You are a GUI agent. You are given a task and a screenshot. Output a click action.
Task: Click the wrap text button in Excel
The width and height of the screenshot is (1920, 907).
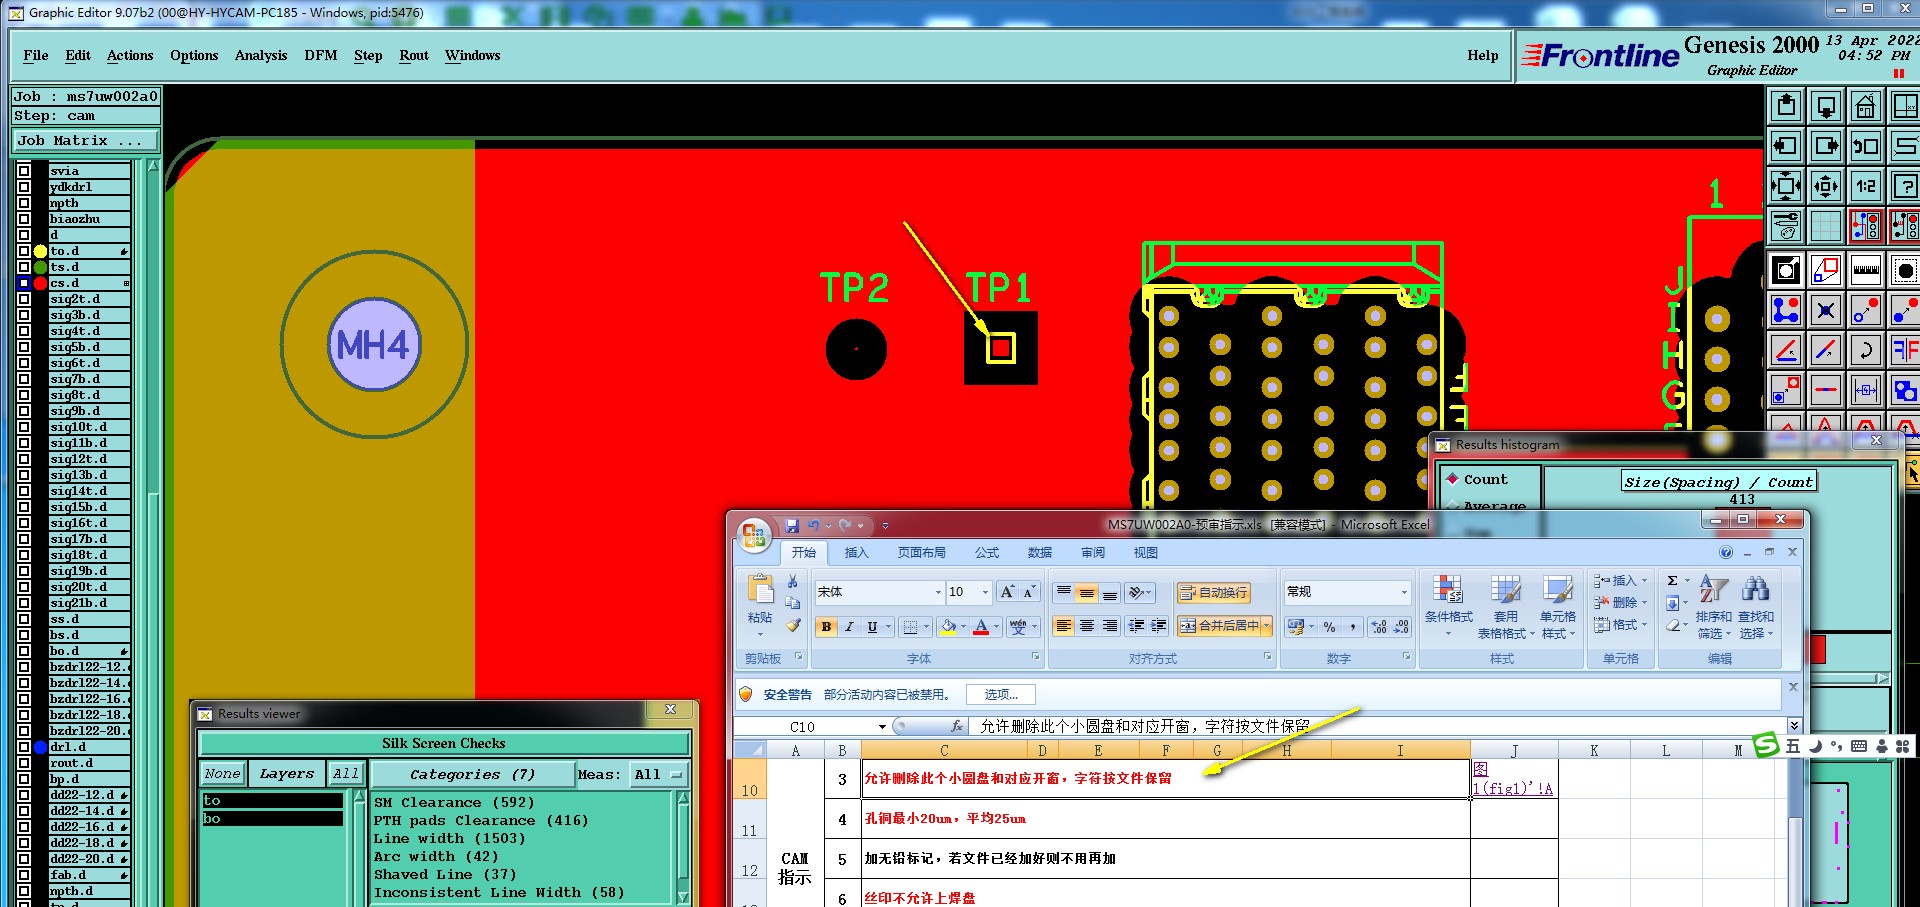click(x=1213, y=592)
